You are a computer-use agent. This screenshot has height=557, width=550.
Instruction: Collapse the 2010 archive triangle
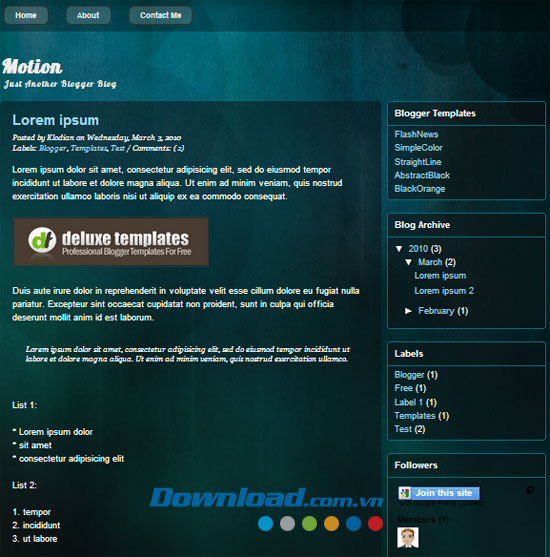click(x=399, y=249)
